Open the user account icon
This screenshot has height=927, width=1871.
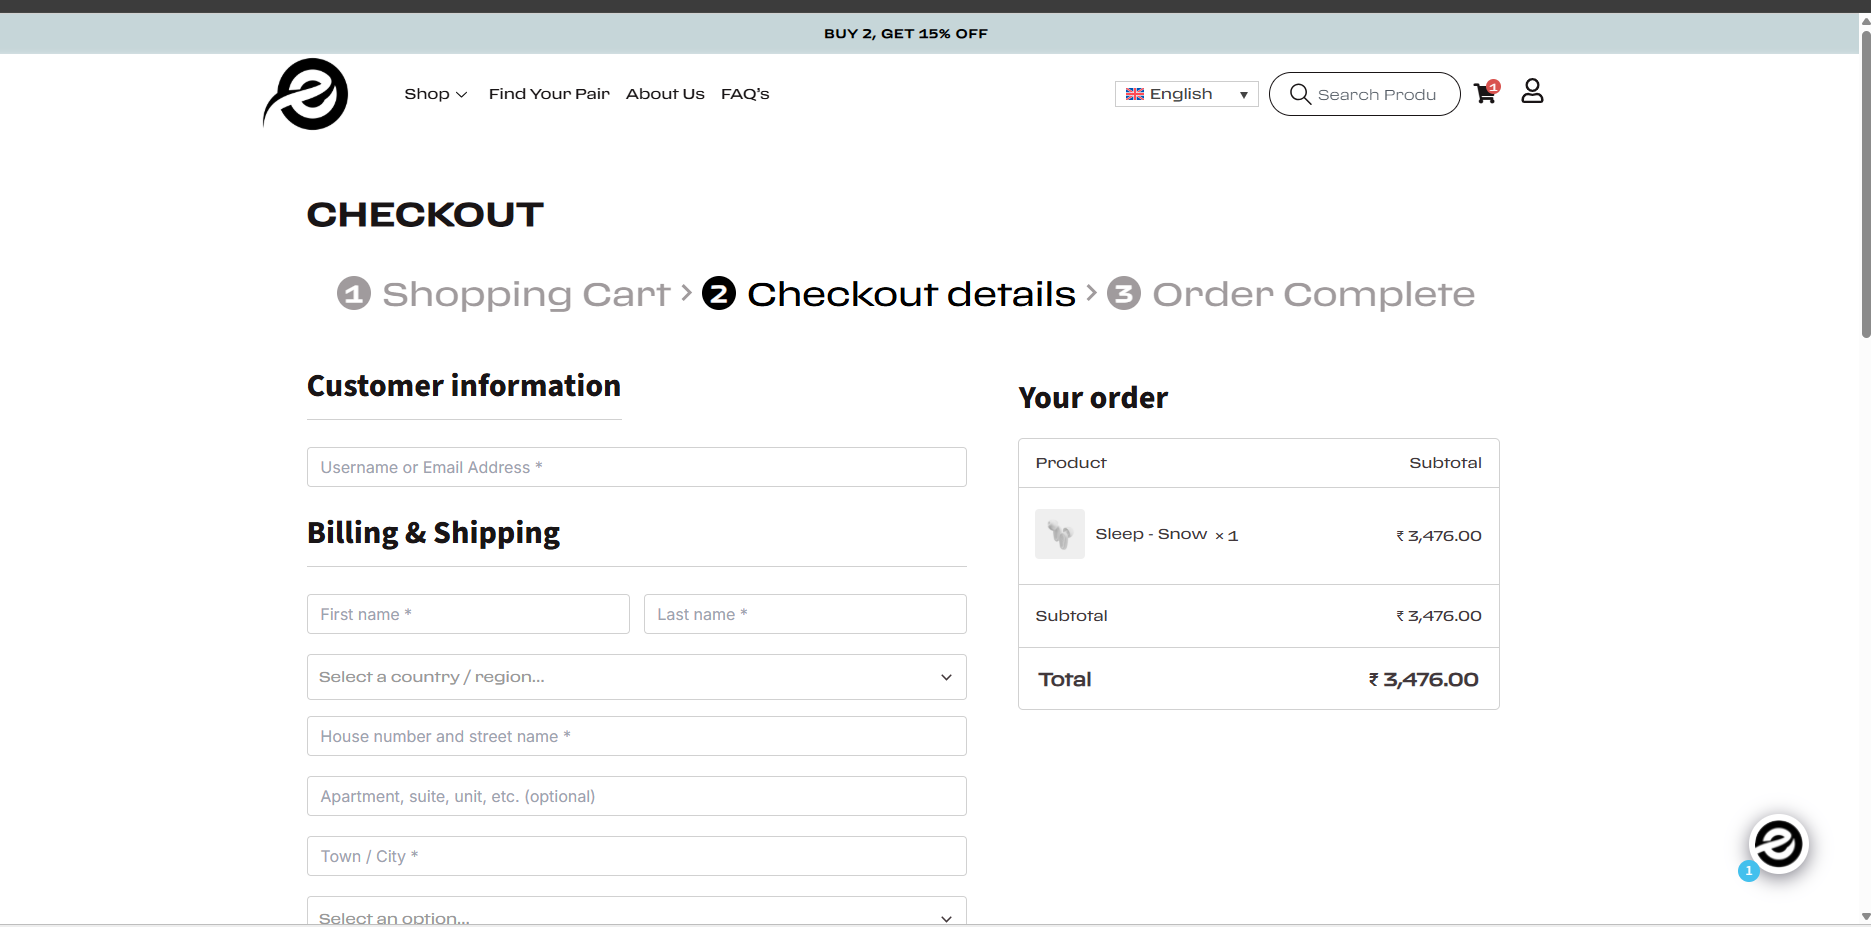coord(1532,92)
